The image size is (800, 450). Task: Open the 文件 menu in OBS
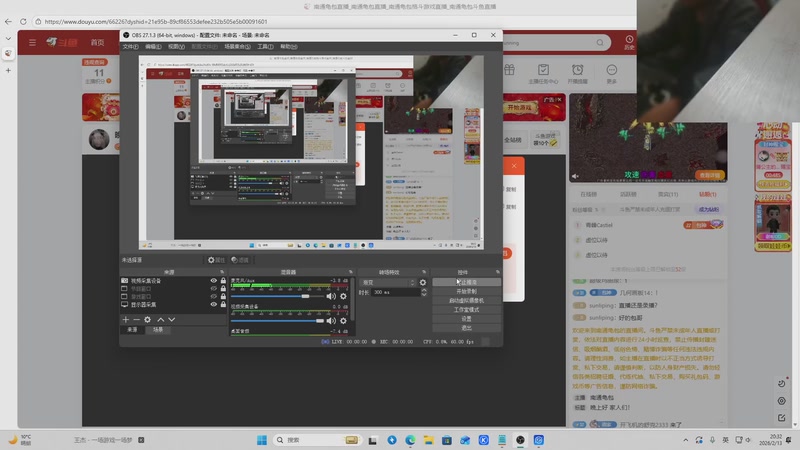(x=130, y=46)
